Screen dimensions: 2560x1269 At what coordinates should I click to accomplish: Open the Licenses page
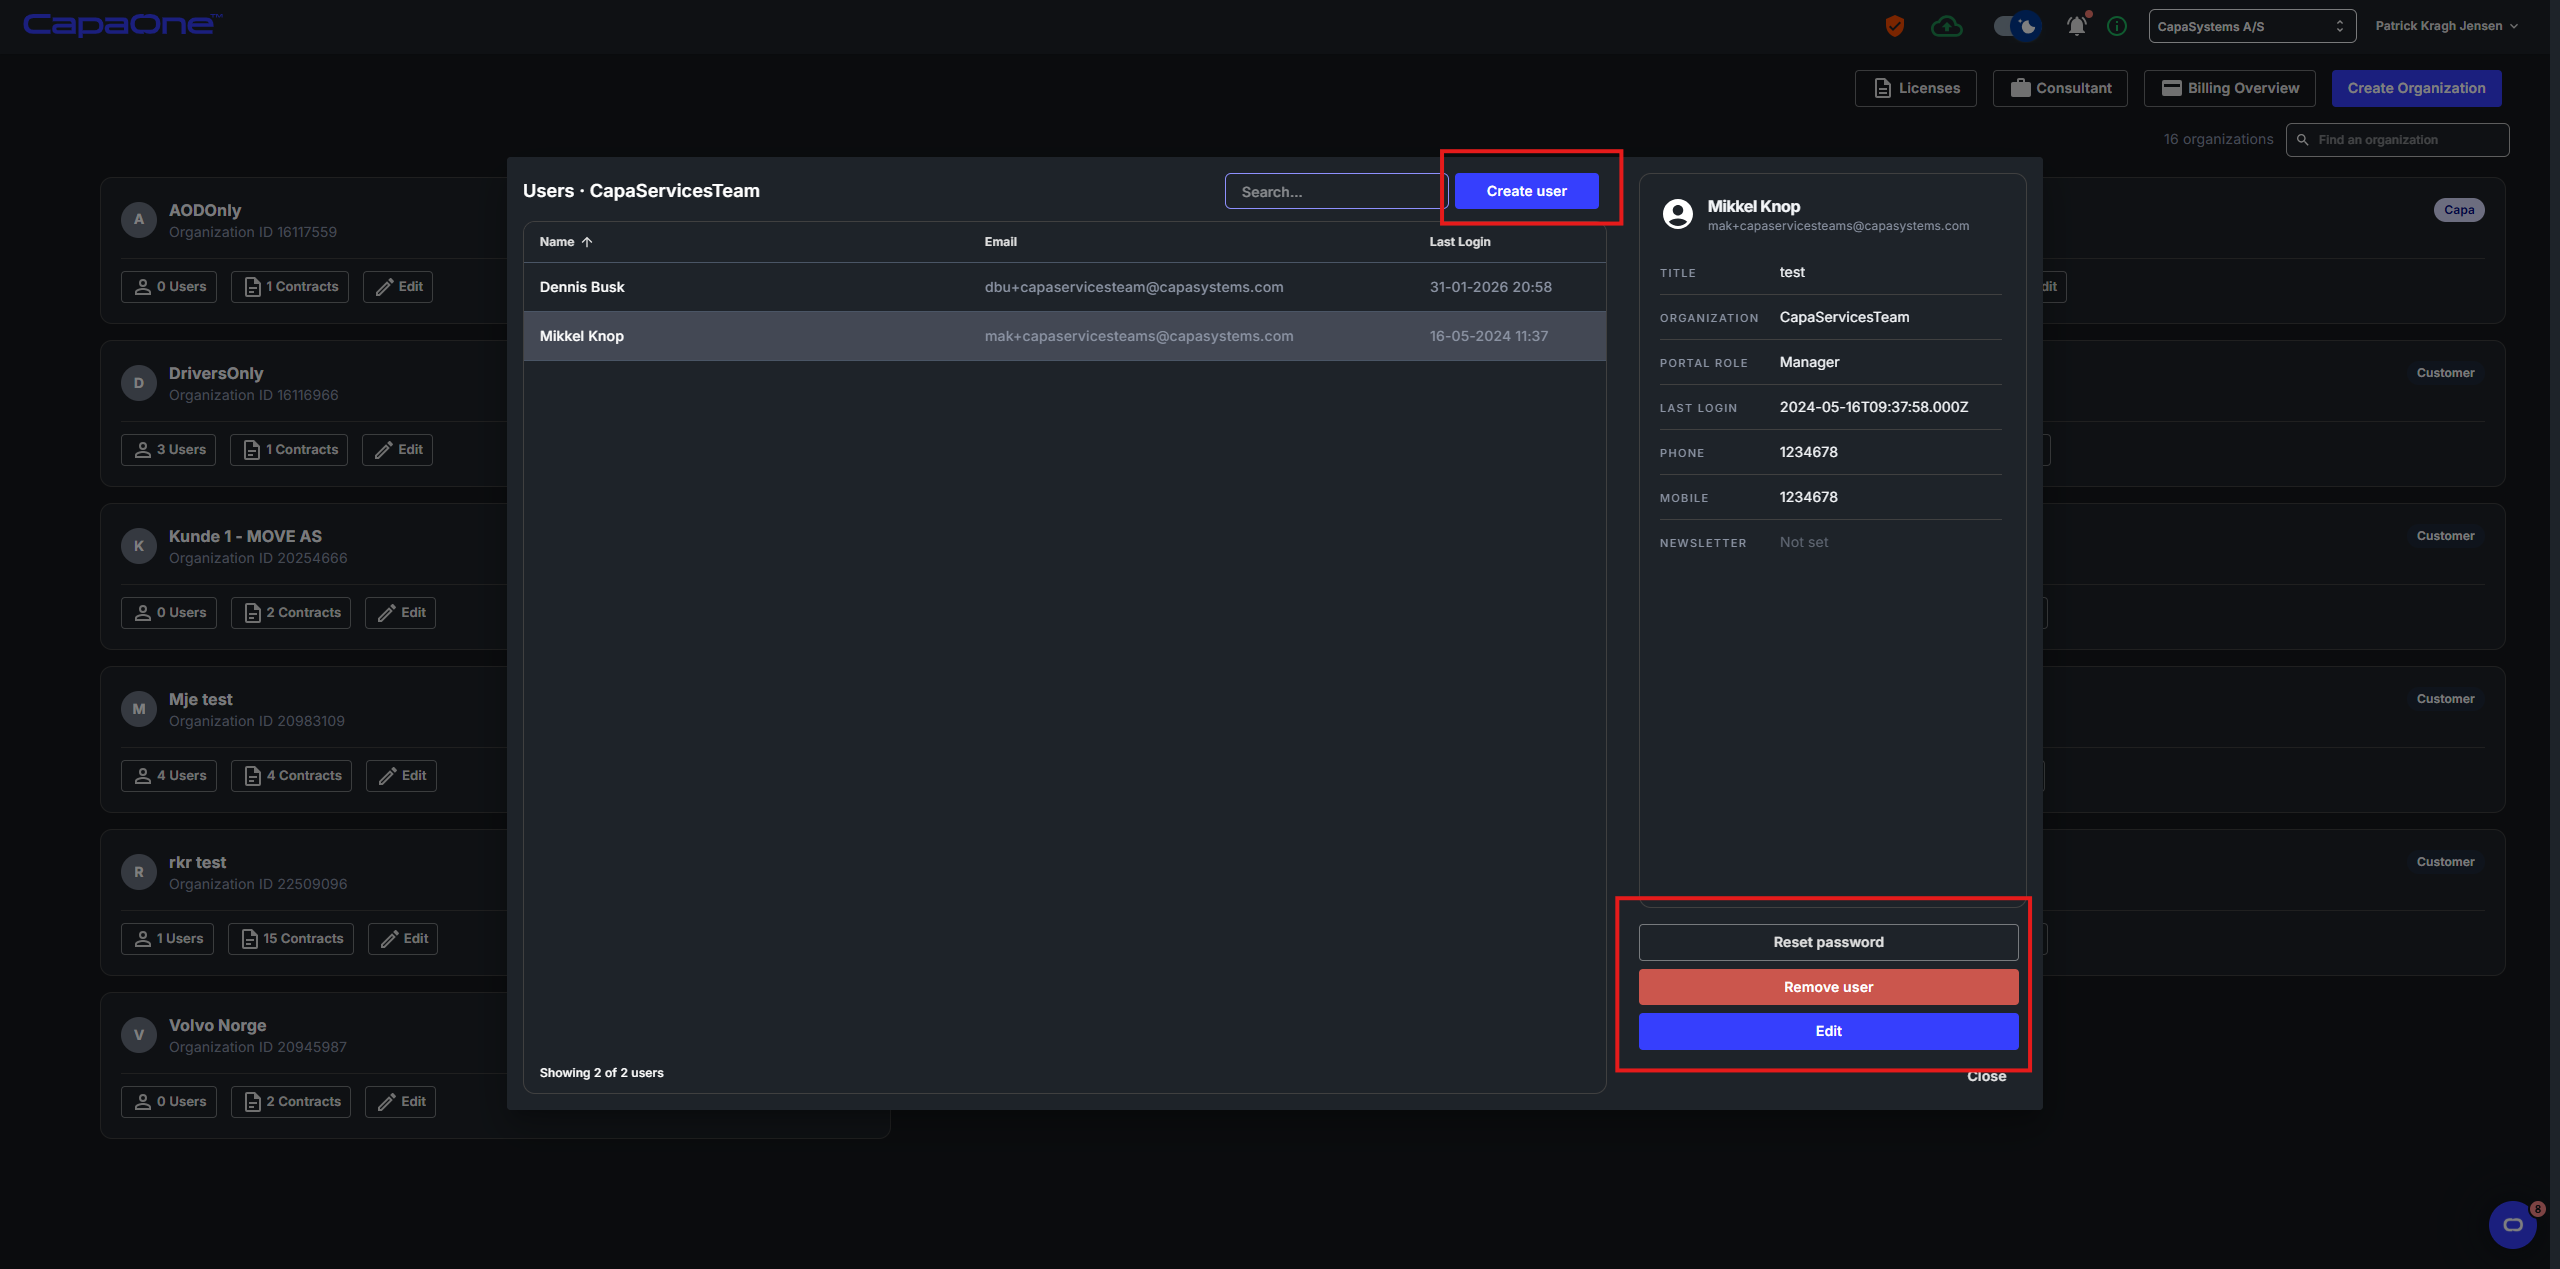click(1915, 88)
